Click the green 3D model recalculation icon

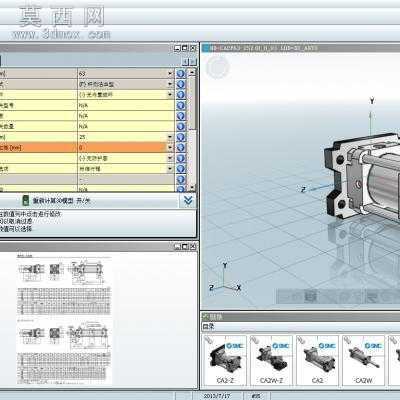click(25, 201)
